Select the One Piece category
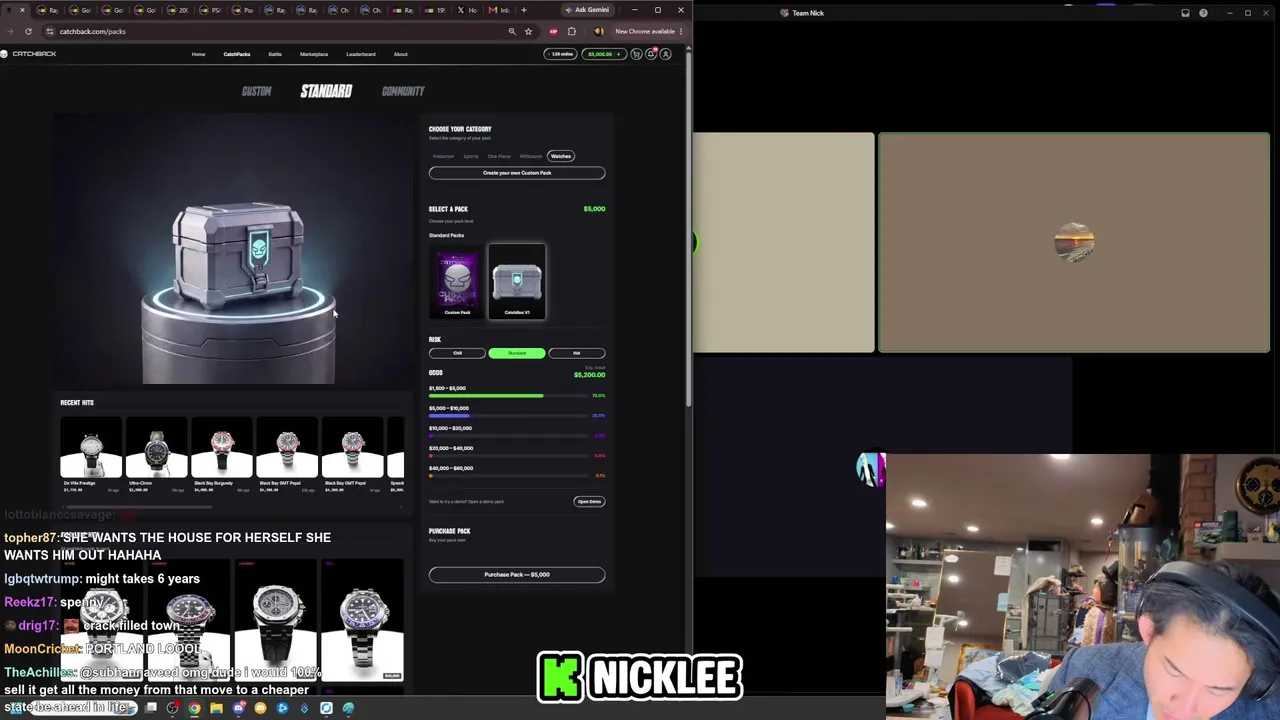The width and height of the screenshot is (1280, 720). point(499,156)
